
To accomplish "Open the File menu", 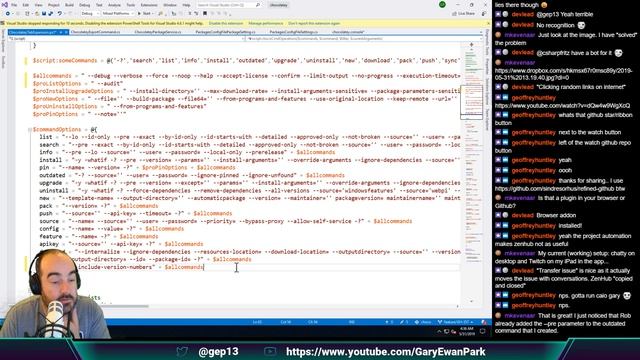I will 14,5.
